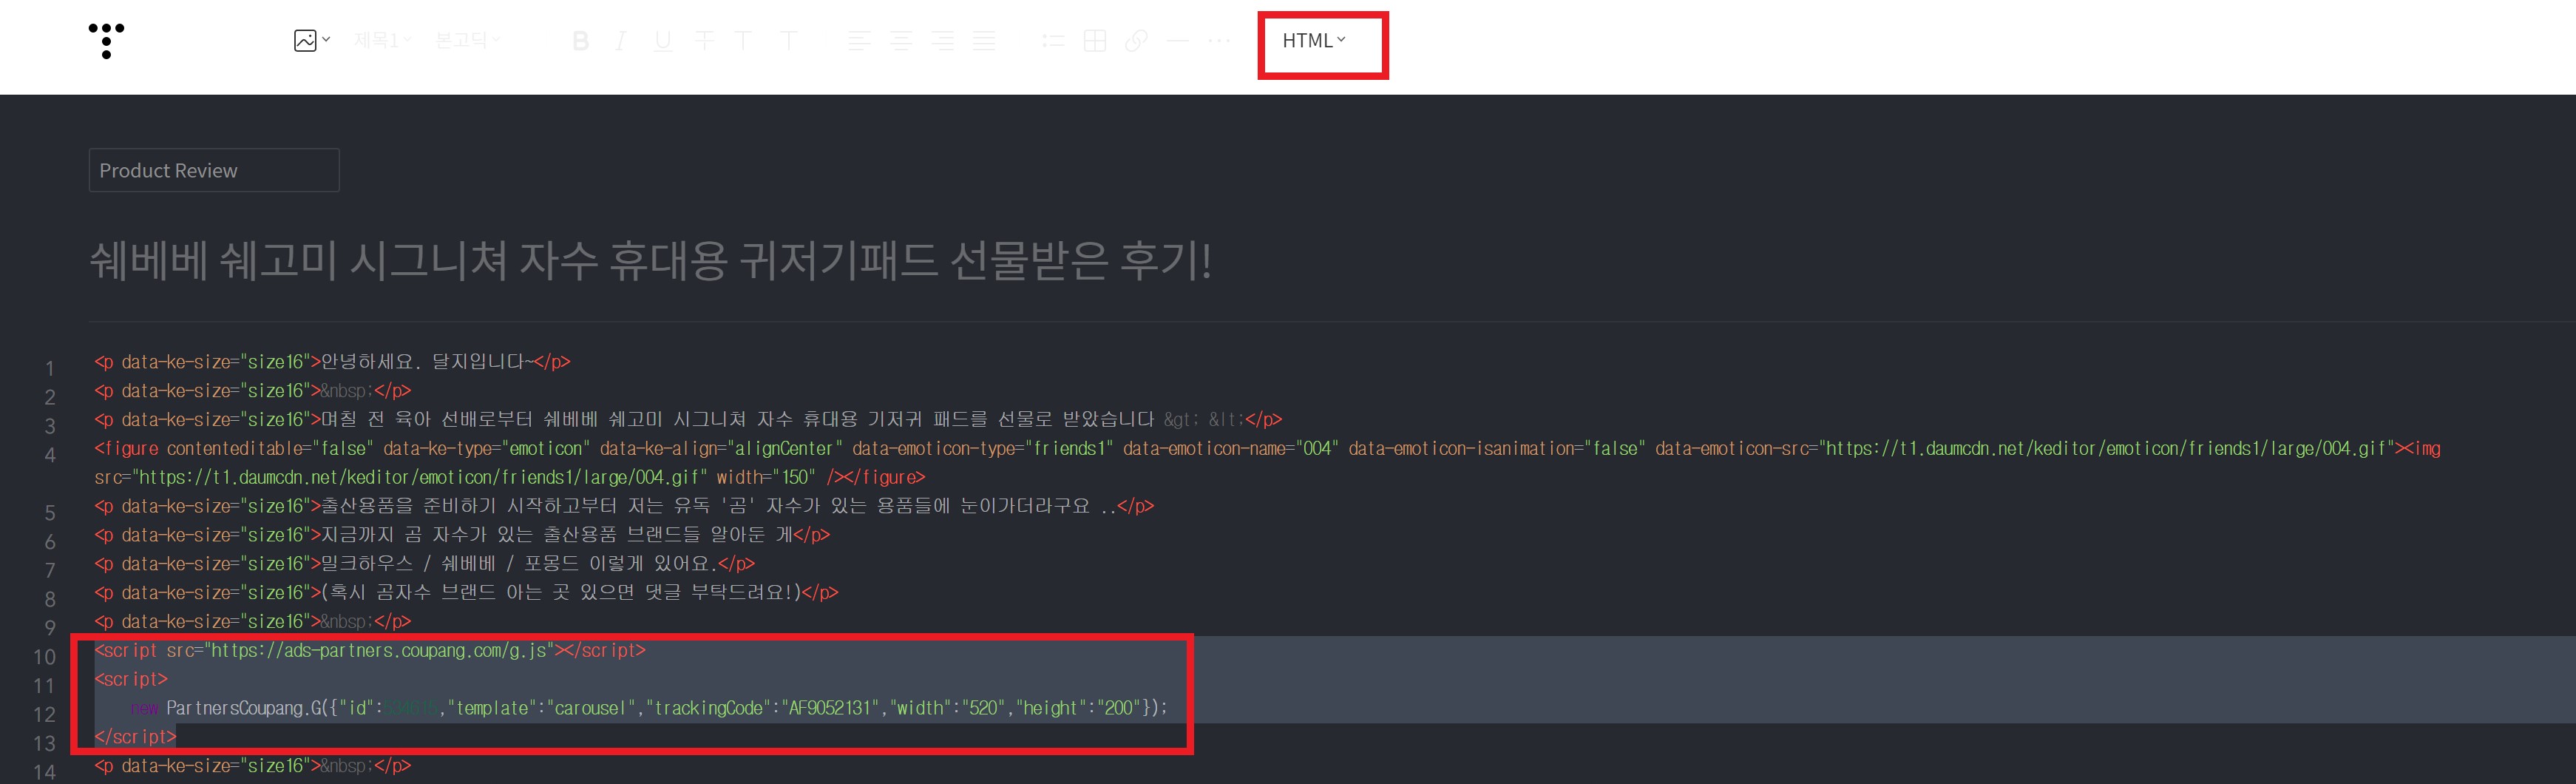Insert a bulleted list

tap(1053, 41)
